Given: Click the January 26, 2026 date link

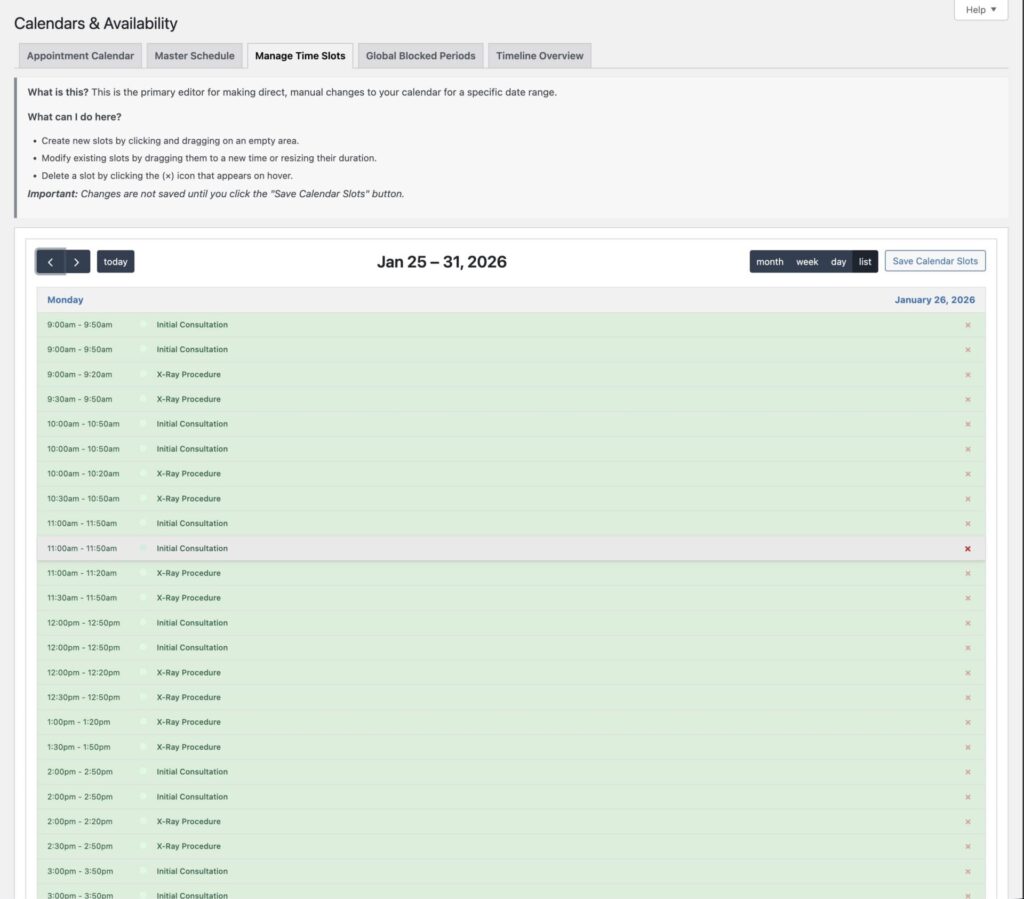Looking at the screenshot, I should pyautogui.click(x=934, y=300).
